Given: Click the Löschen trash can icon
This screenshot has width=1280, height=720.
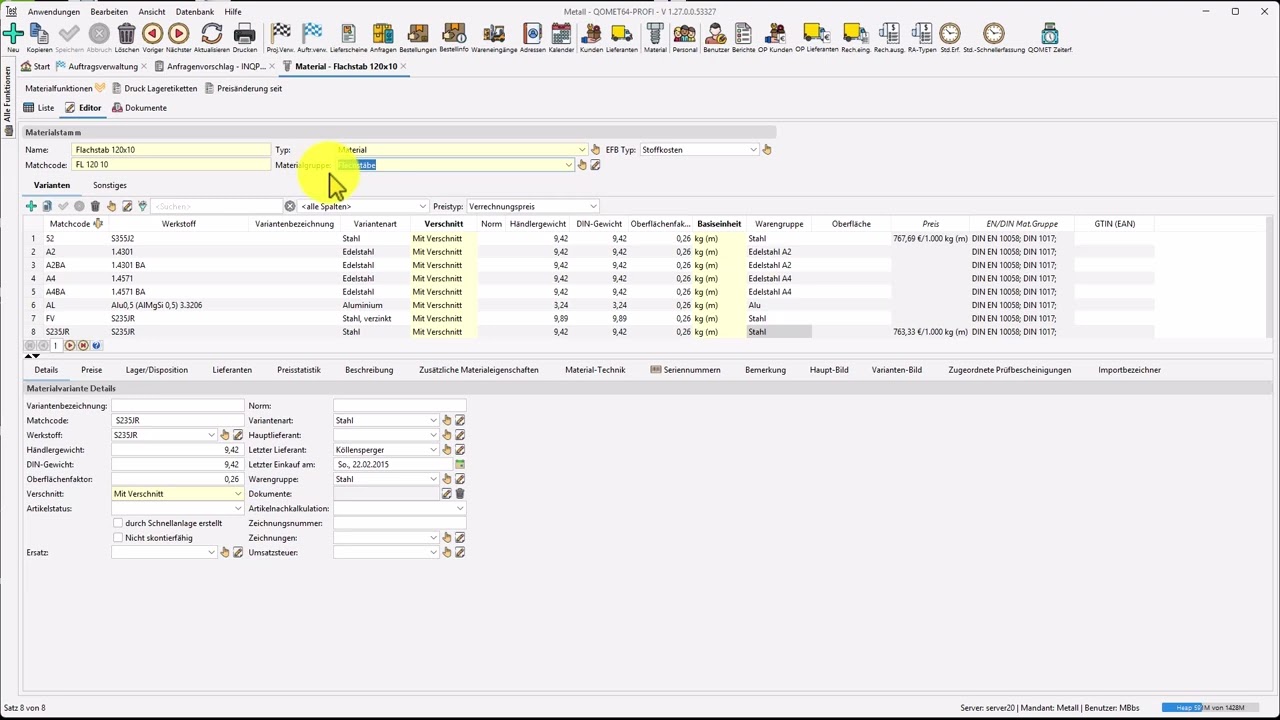Looking at the screenshot, I should [127, 34].
